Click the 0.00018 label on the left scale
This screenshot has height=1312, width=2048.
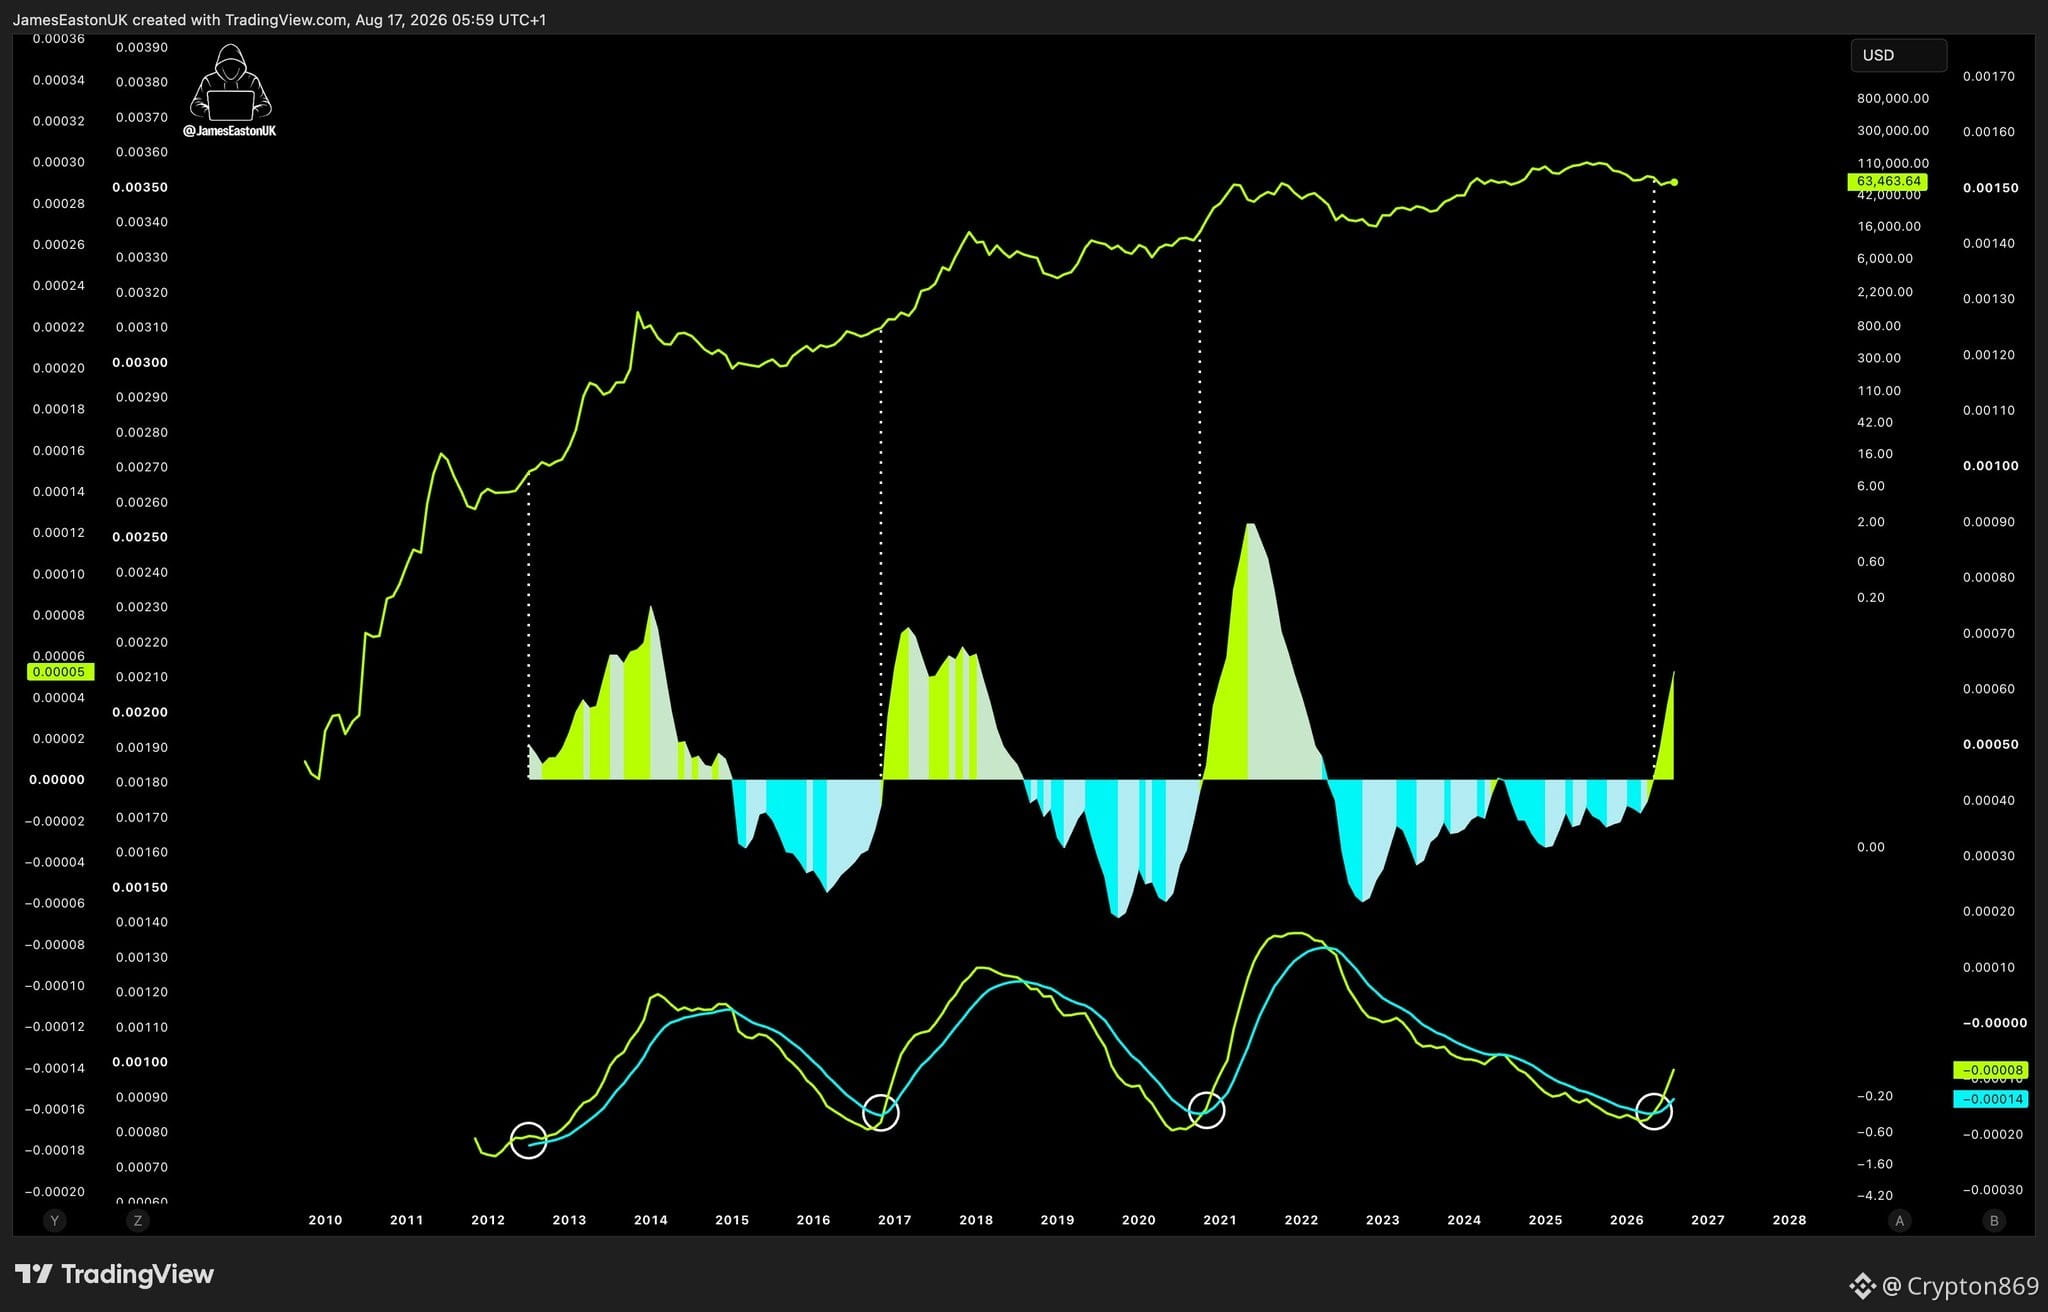pos(59,409)
